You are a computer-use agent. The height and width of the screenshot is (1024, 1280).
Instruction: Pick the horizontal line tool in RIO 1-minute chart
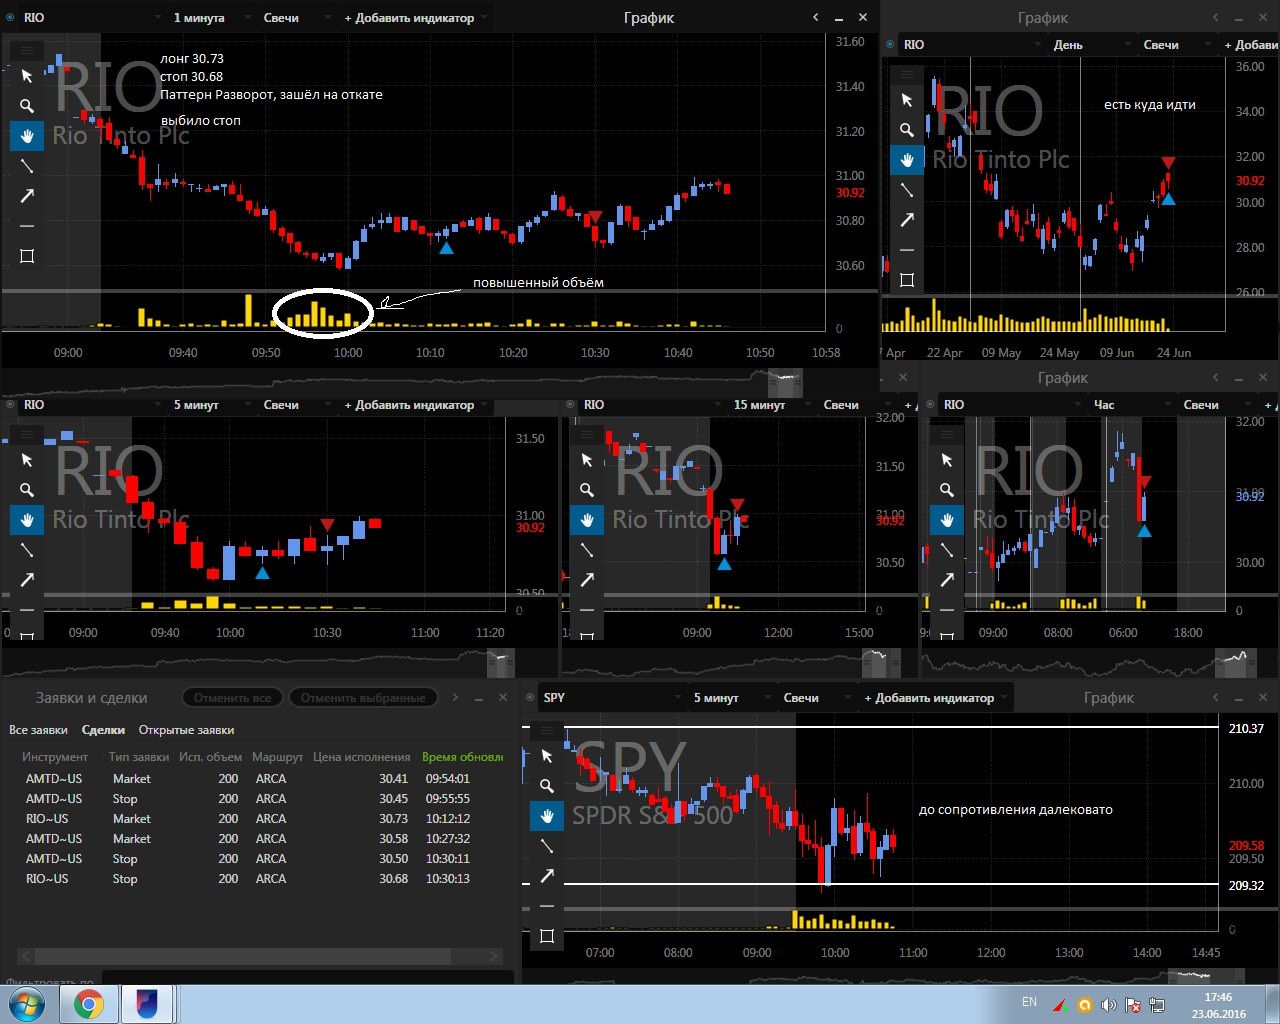(27, 226)
